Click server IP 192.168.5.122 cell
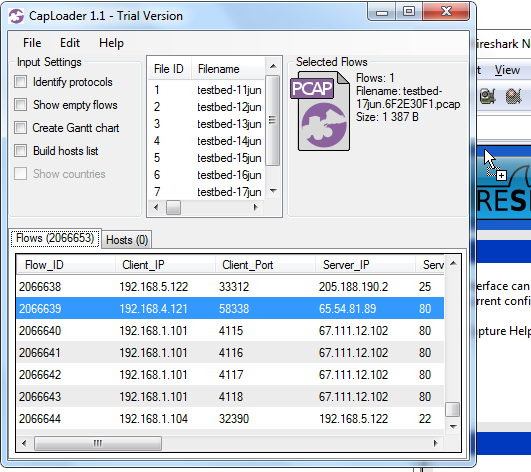 [353, 419]
